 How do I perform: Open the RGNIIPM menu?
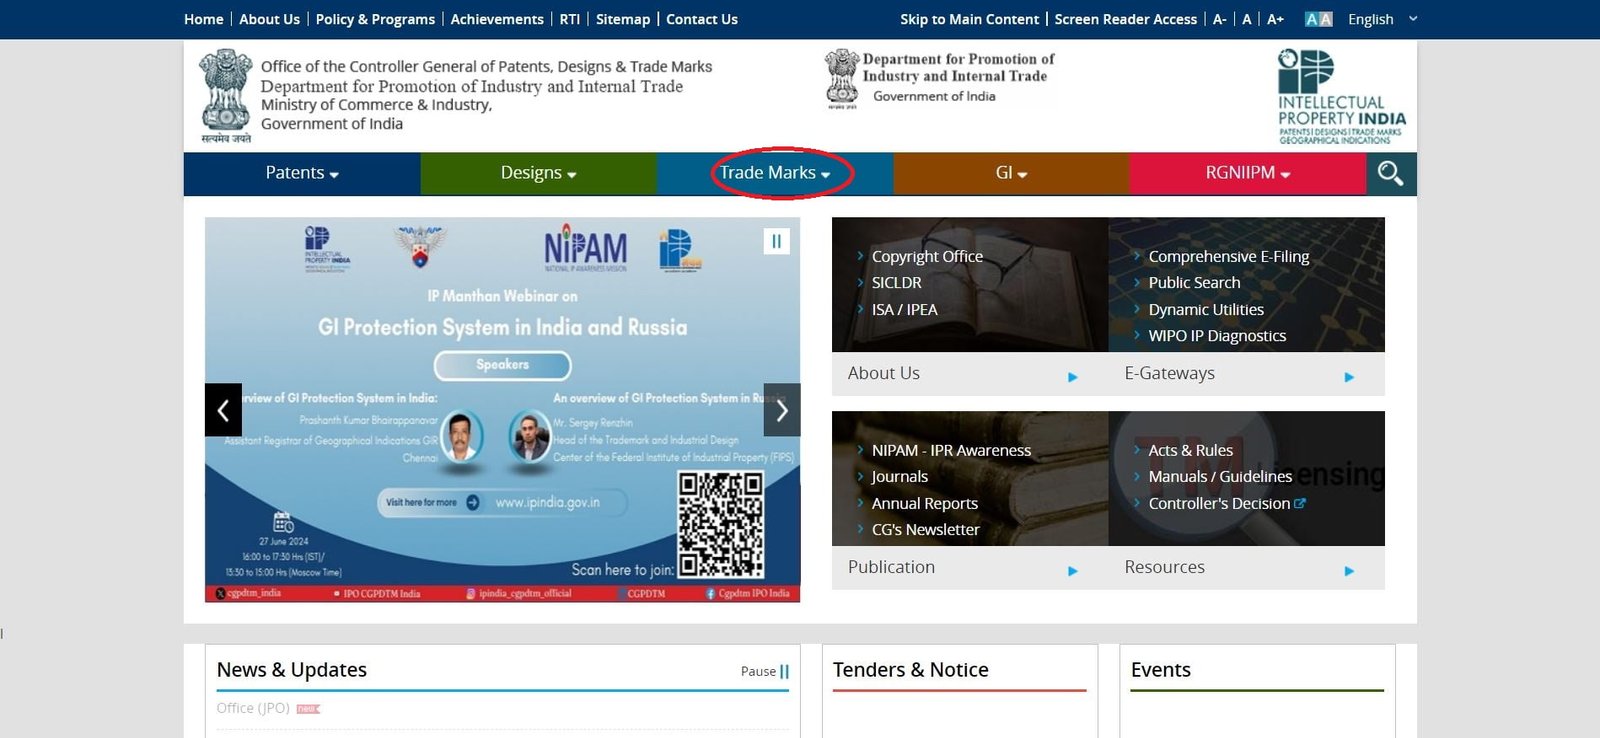point(1247,173)
